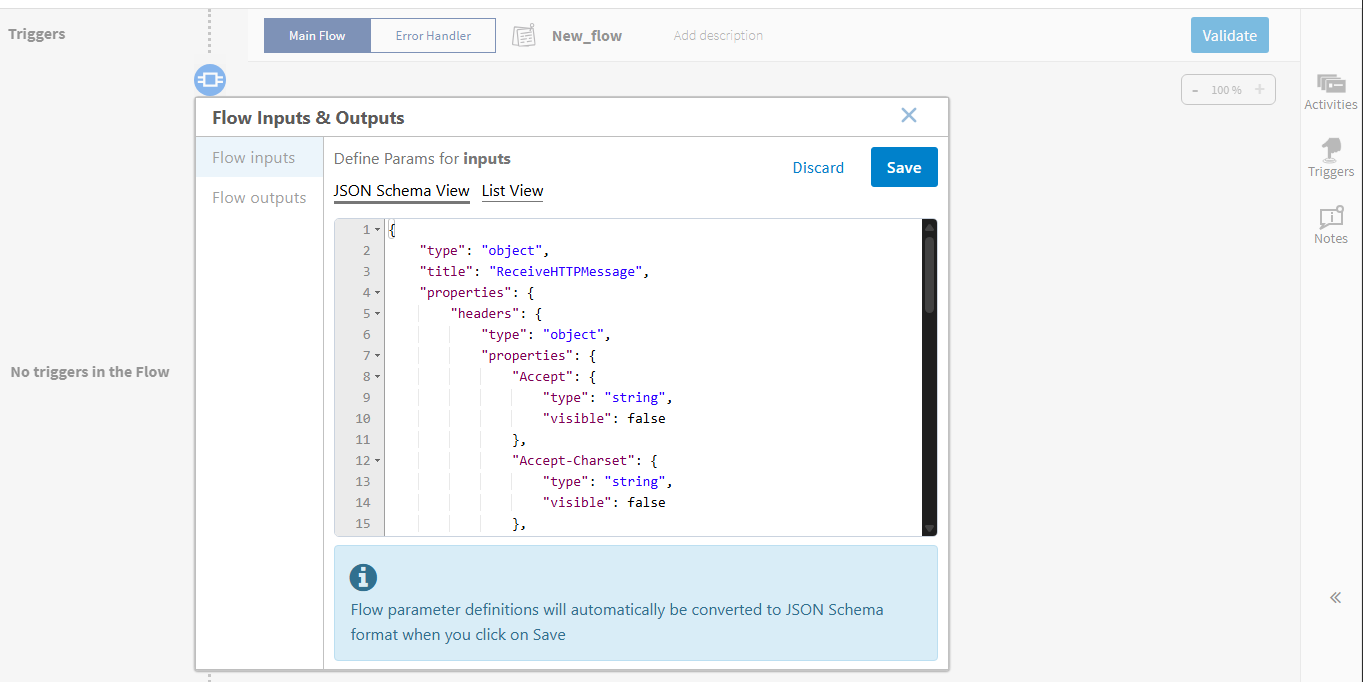The height and width of the screenshot is (682, 1363).
Task: Zoom out with the minus button
Action: tap(1195, 90)
